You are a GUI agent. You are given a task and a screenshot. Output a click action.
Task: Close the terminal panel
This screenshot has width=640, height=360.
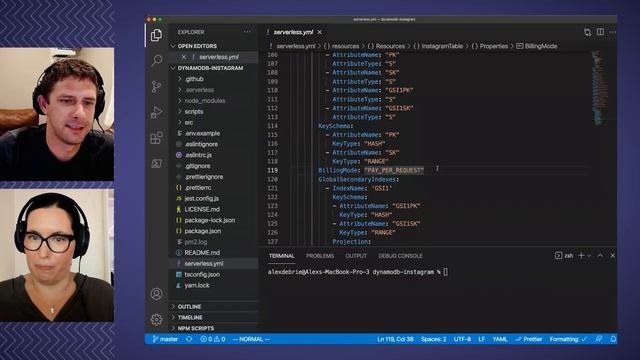(612, 256)
